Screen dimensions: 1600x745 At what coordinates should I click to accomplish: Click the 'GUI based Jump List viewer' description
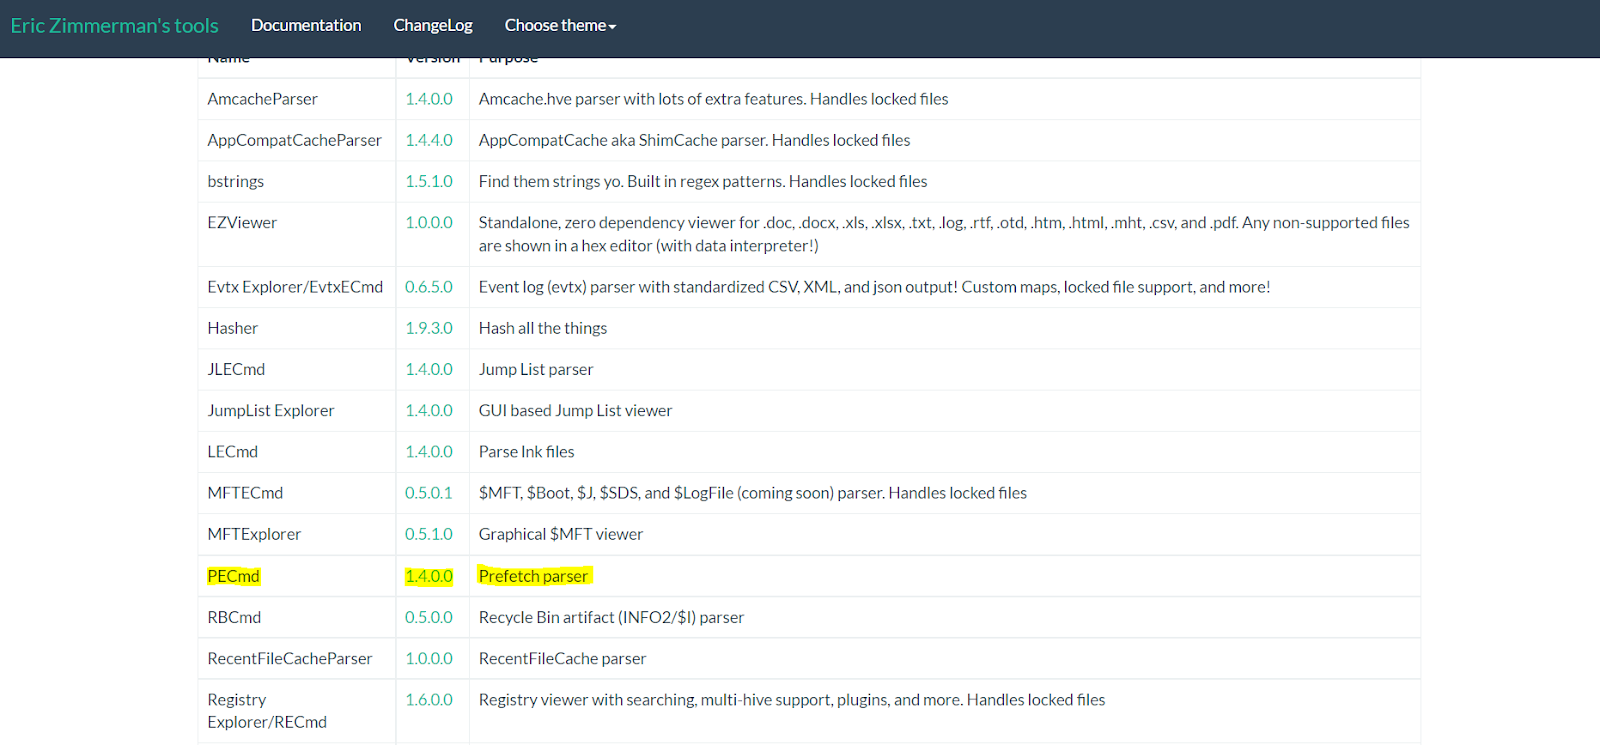(575, 410)
